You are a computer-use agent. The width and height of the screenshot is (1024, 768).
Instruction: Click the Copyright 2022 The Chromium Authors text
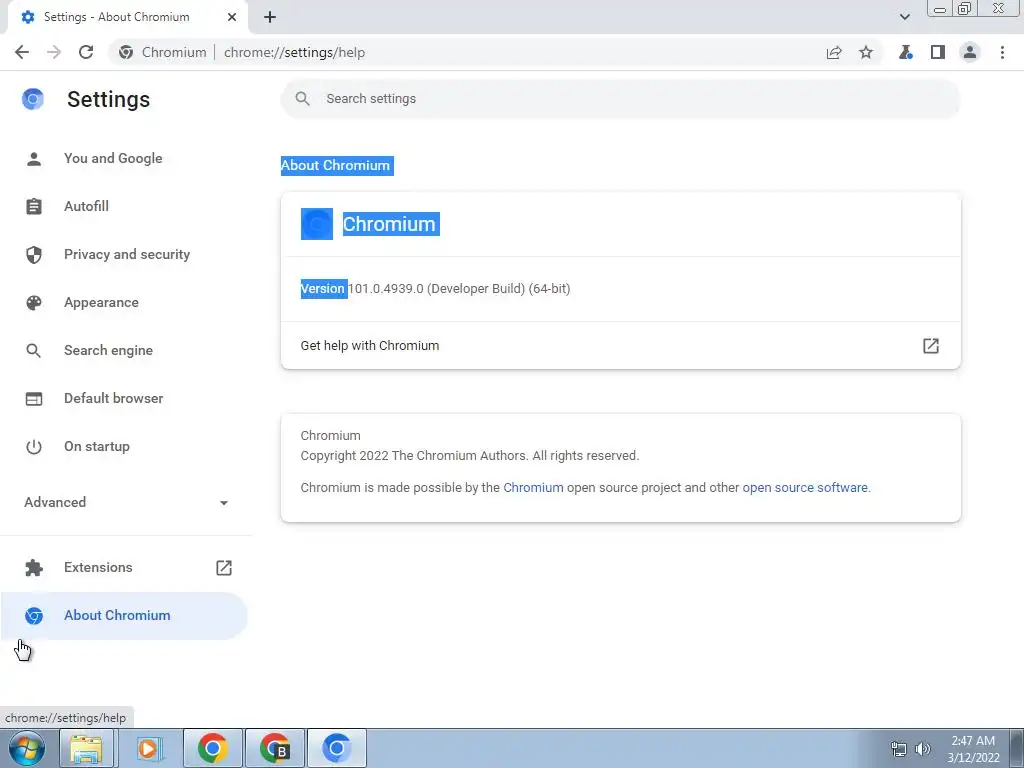[x=470, y=456]
